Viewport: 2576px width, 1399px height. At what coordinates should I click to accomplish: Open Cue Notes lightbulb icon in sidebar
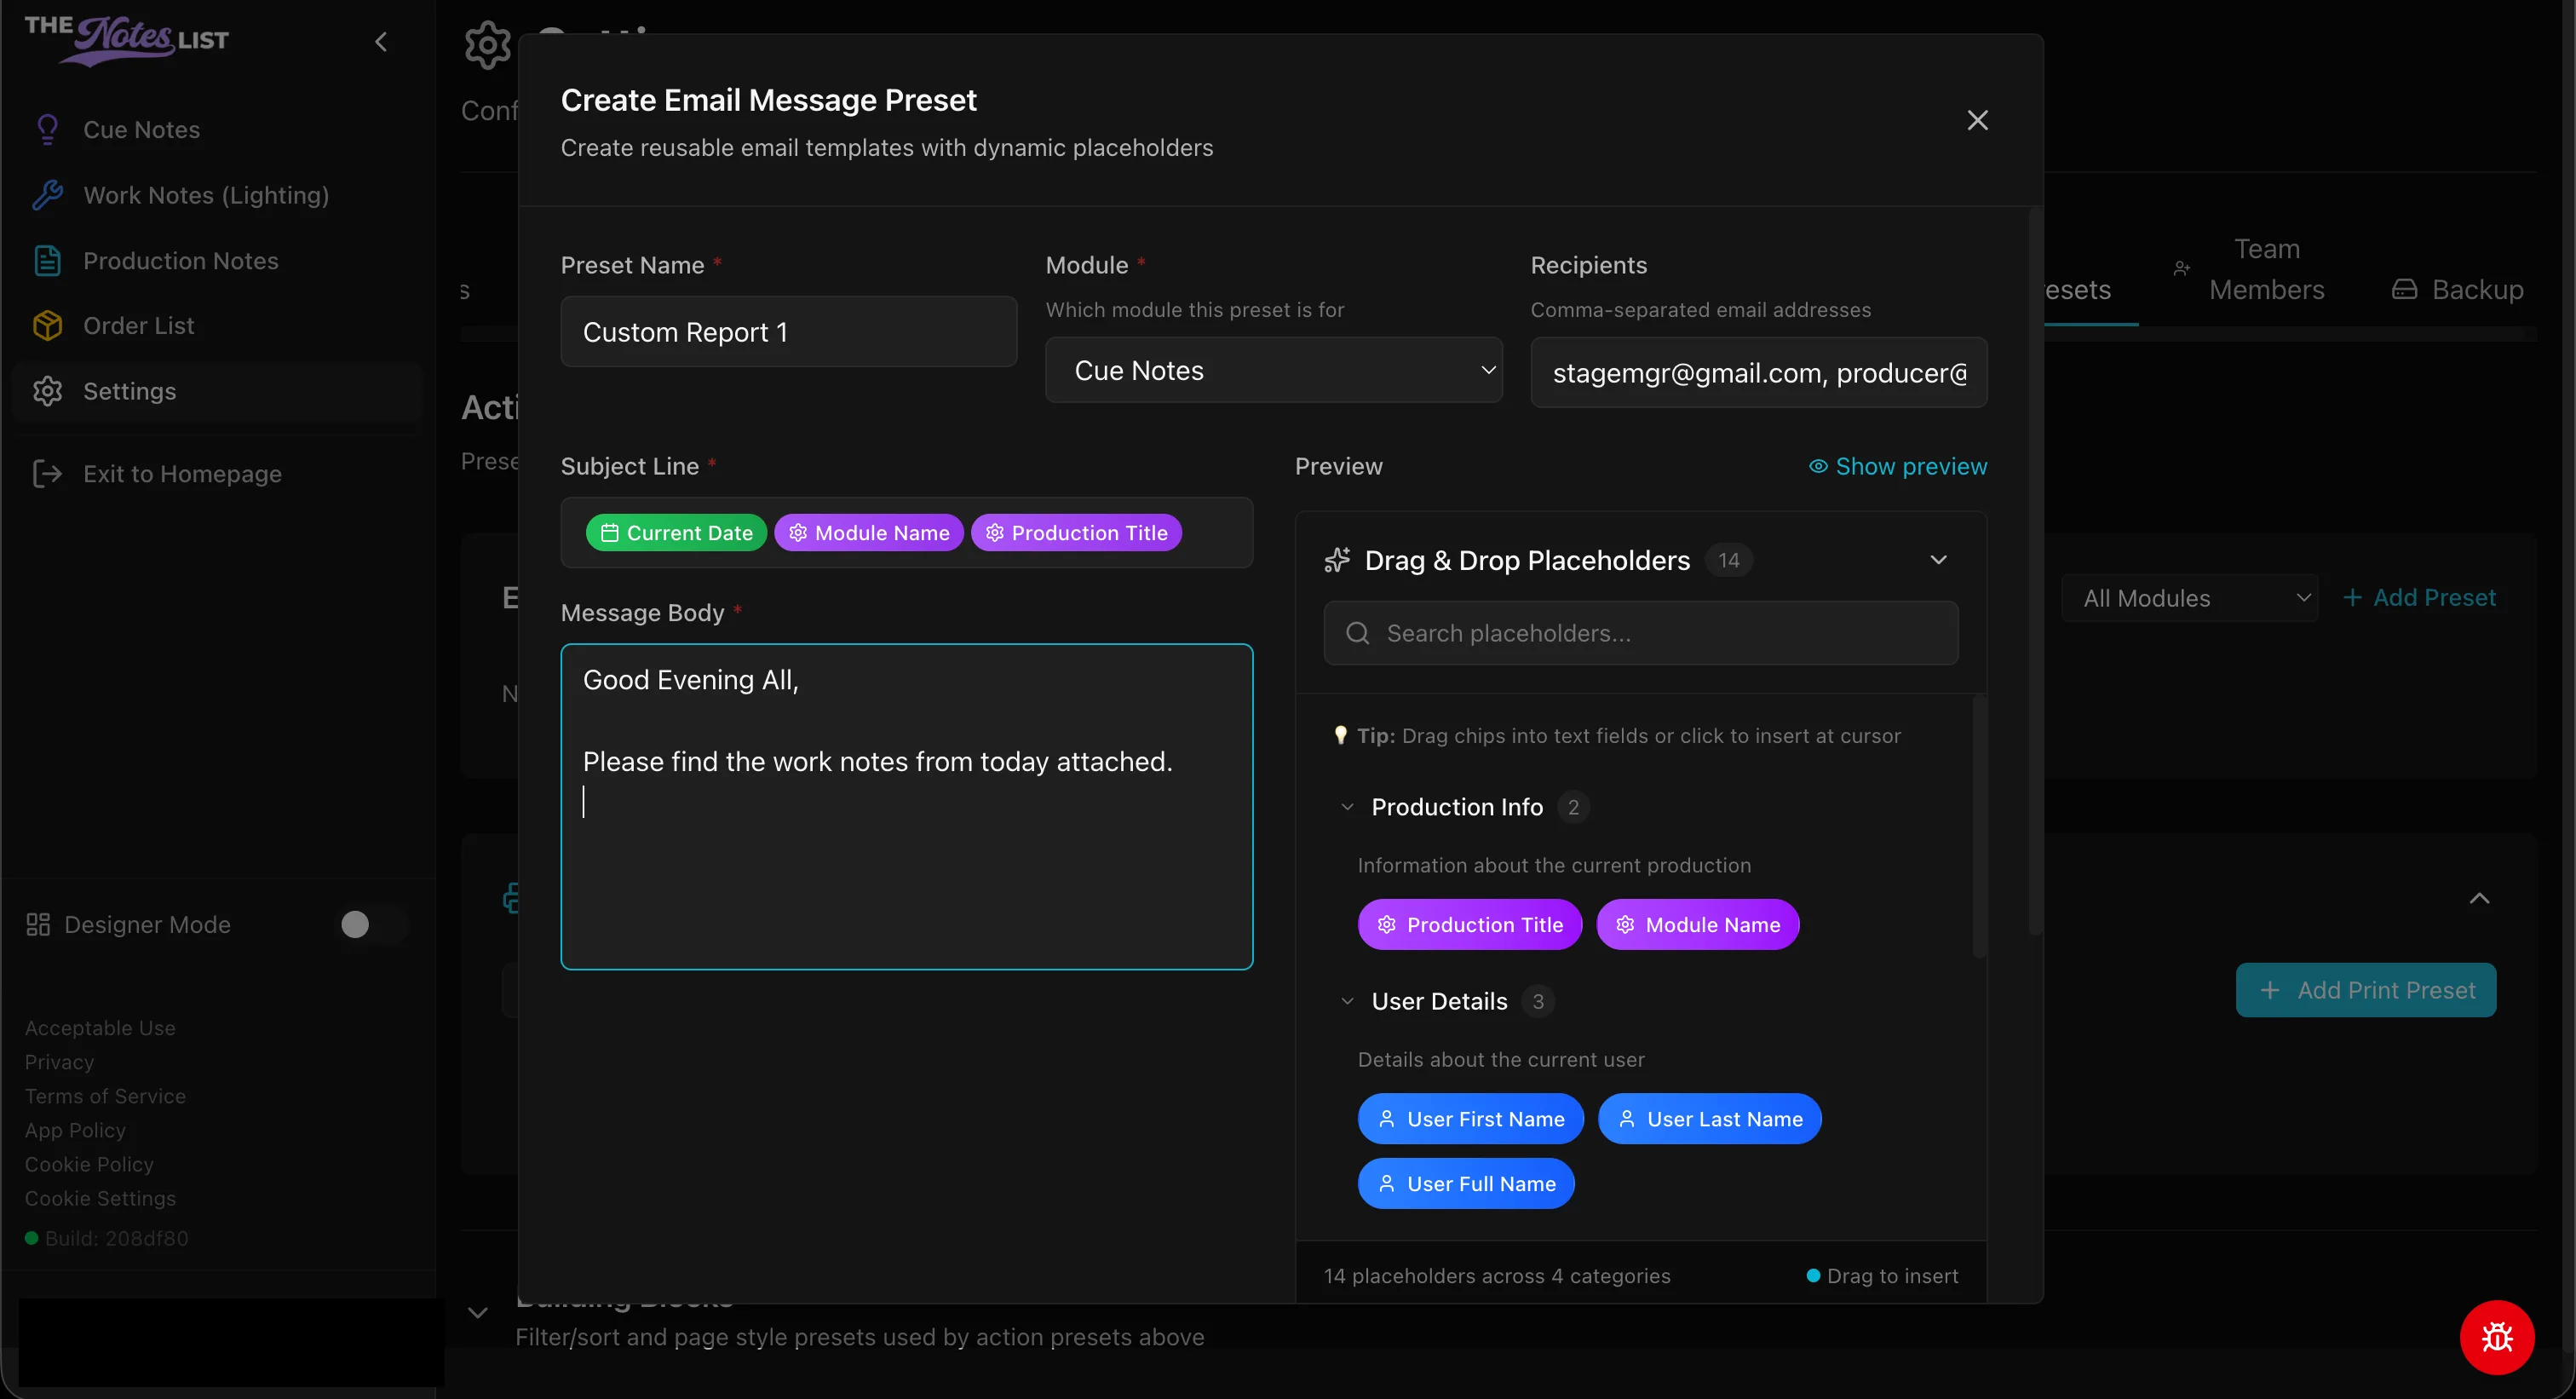47,130
